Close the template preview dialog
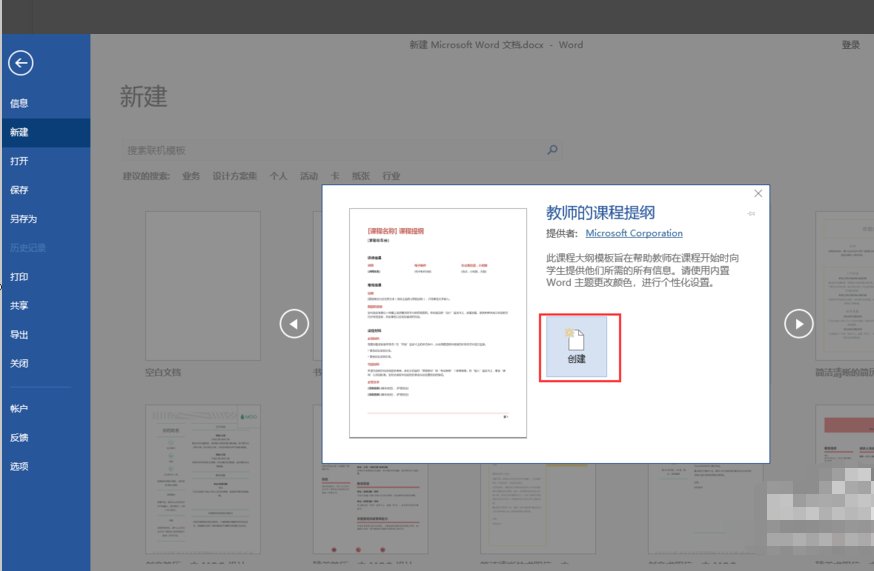 tap(758, 193)
